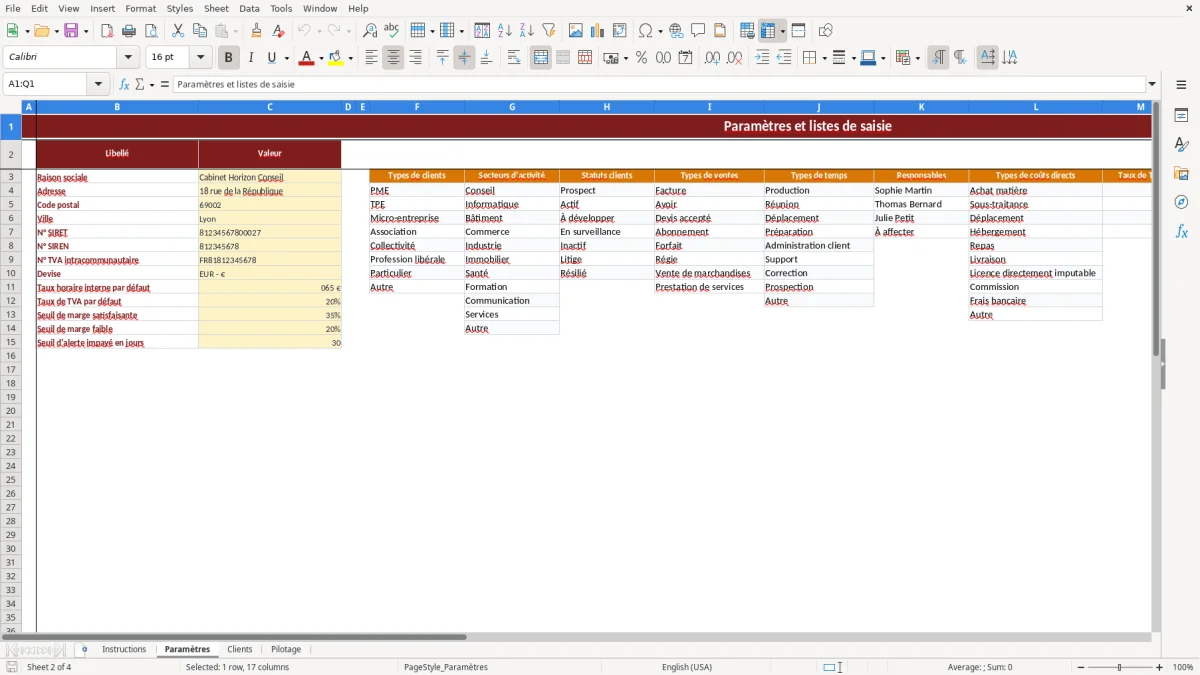Sort descending with the Z-A icon
Viewport: 1200px width, 675px height.
tap(527, 31)
